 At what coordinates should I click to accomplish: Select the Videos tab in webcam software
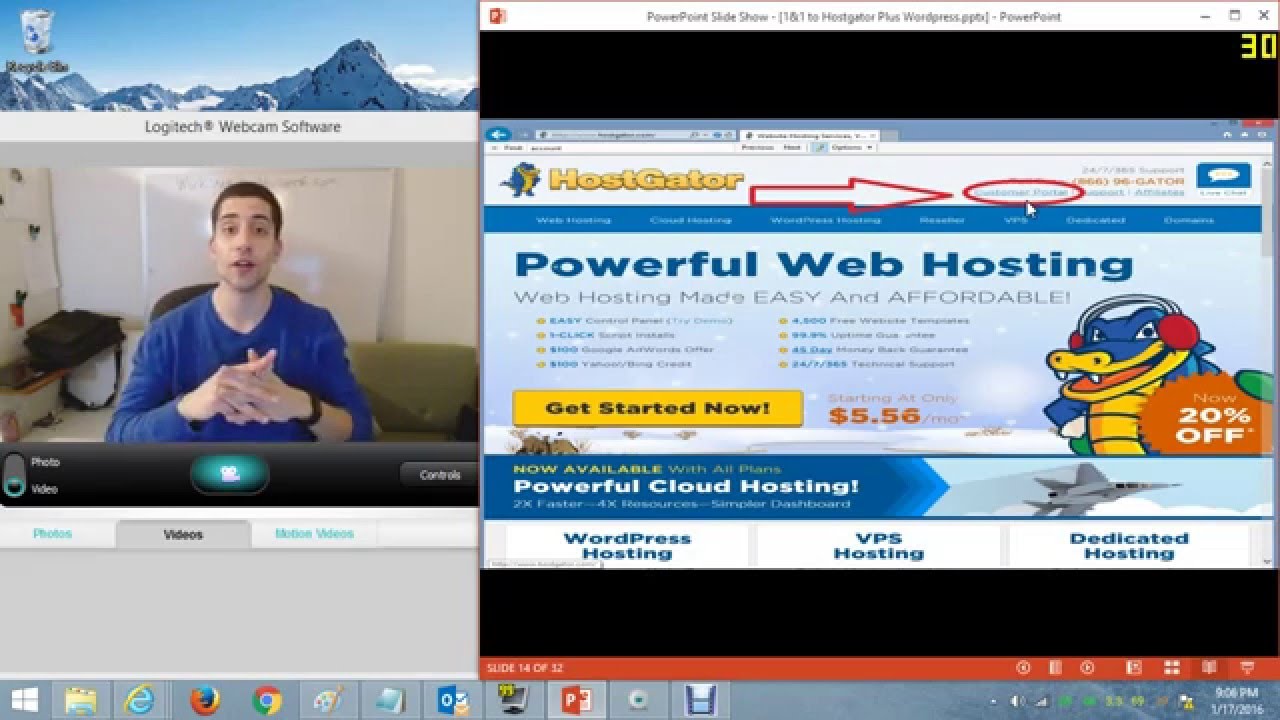[x=183, y=534]
